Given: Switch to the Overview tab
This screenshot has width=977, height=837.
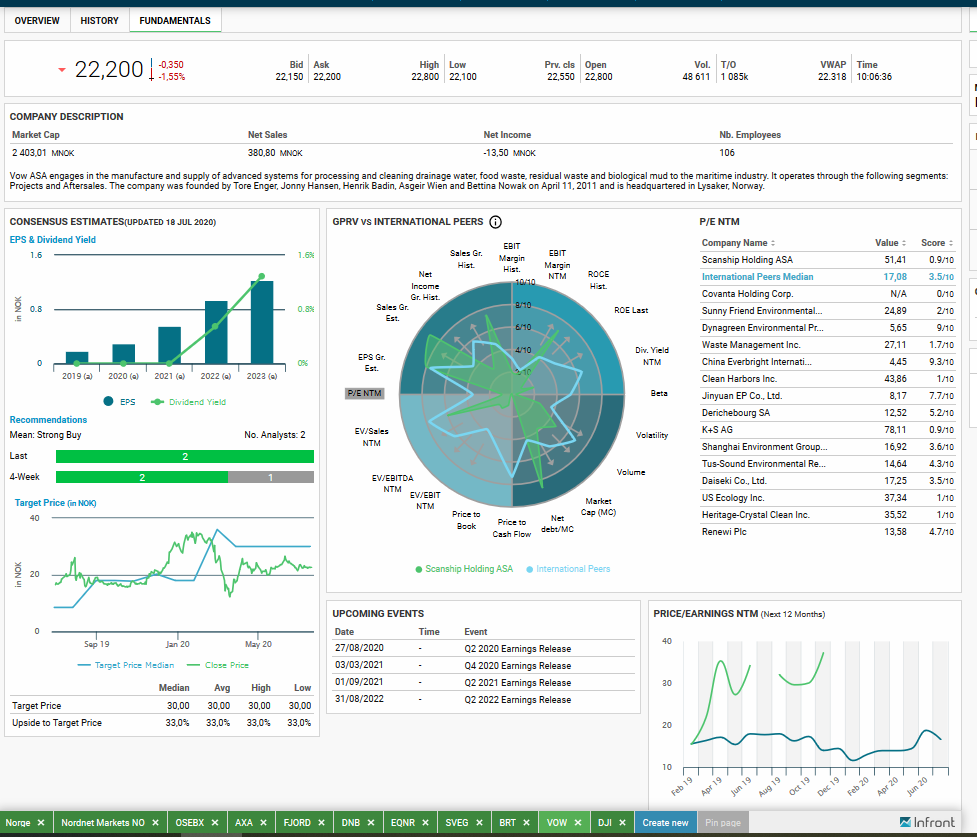Looking at the screenshot, I should (37, 21).
